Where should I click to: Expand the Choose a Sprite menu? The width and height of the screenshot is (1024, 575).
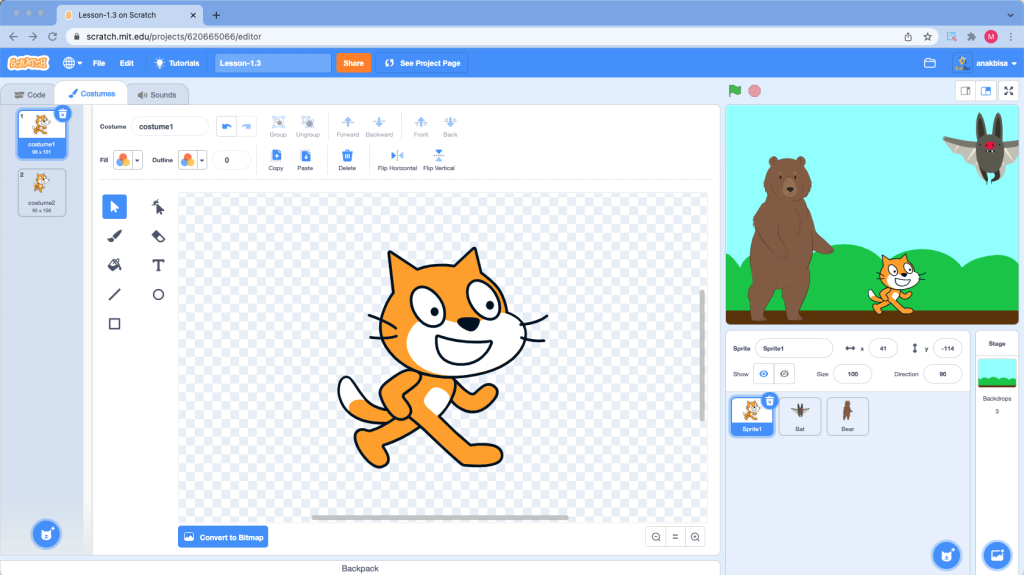[947, 555]
